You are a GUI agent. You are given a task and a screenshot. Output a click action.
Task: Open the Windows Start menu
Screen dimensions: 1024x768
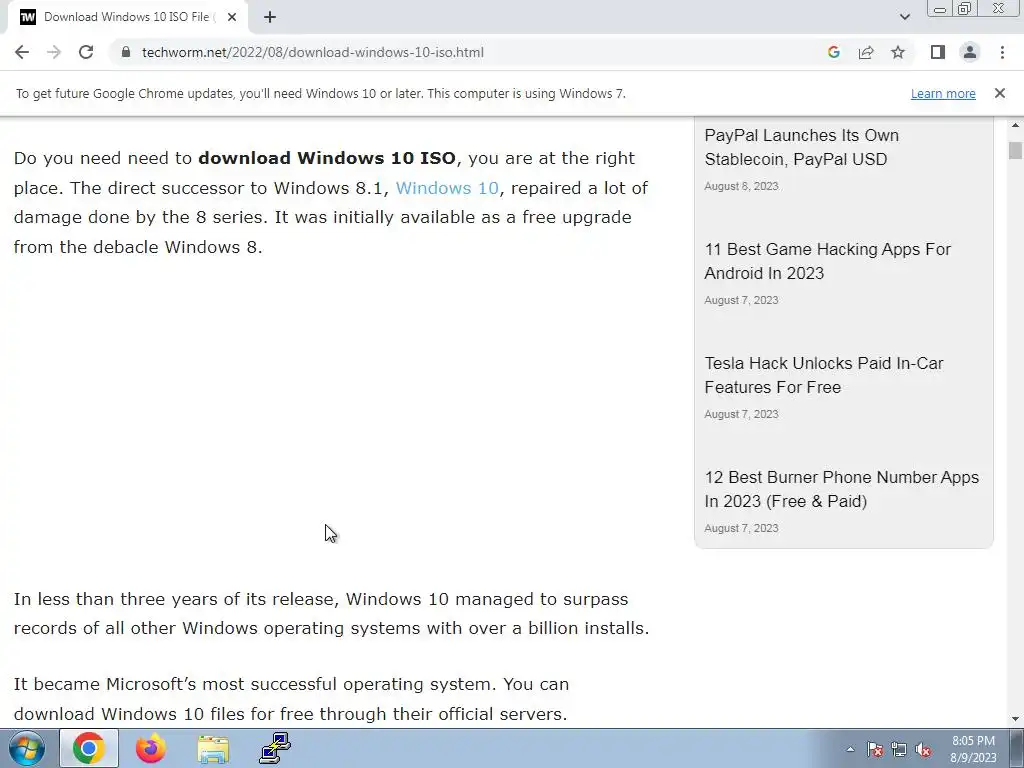(x=27, y=748)
